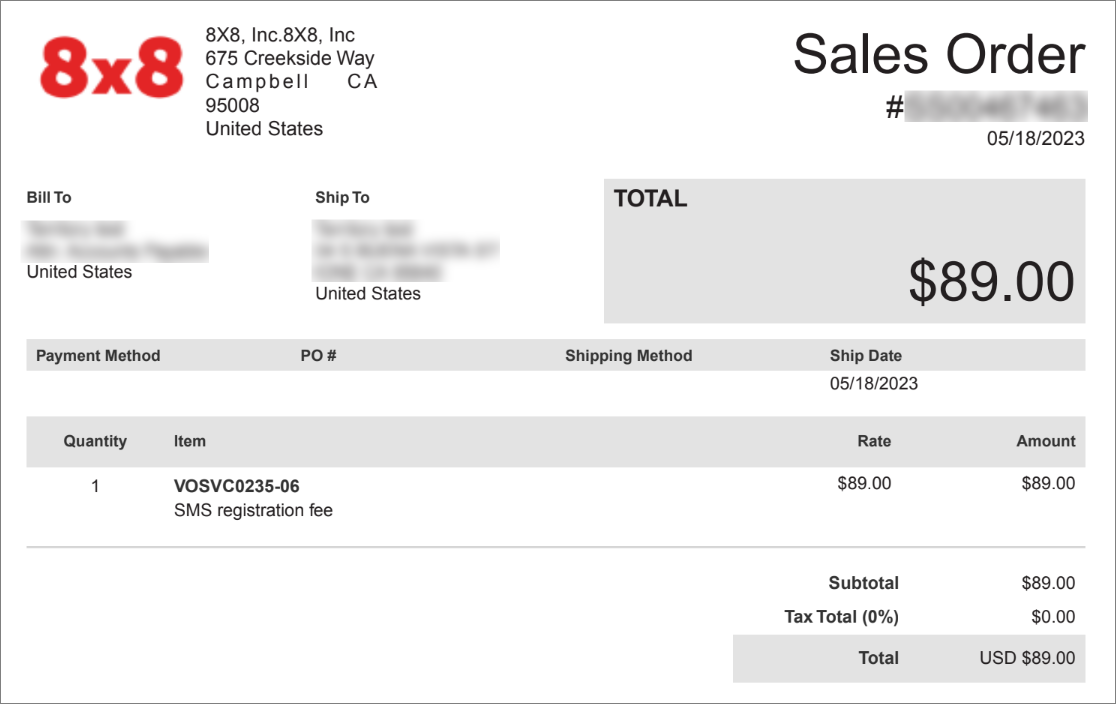Click the Quantity column header
Viewport: 1116px width, 704px height.
click(x=95, y=441)
